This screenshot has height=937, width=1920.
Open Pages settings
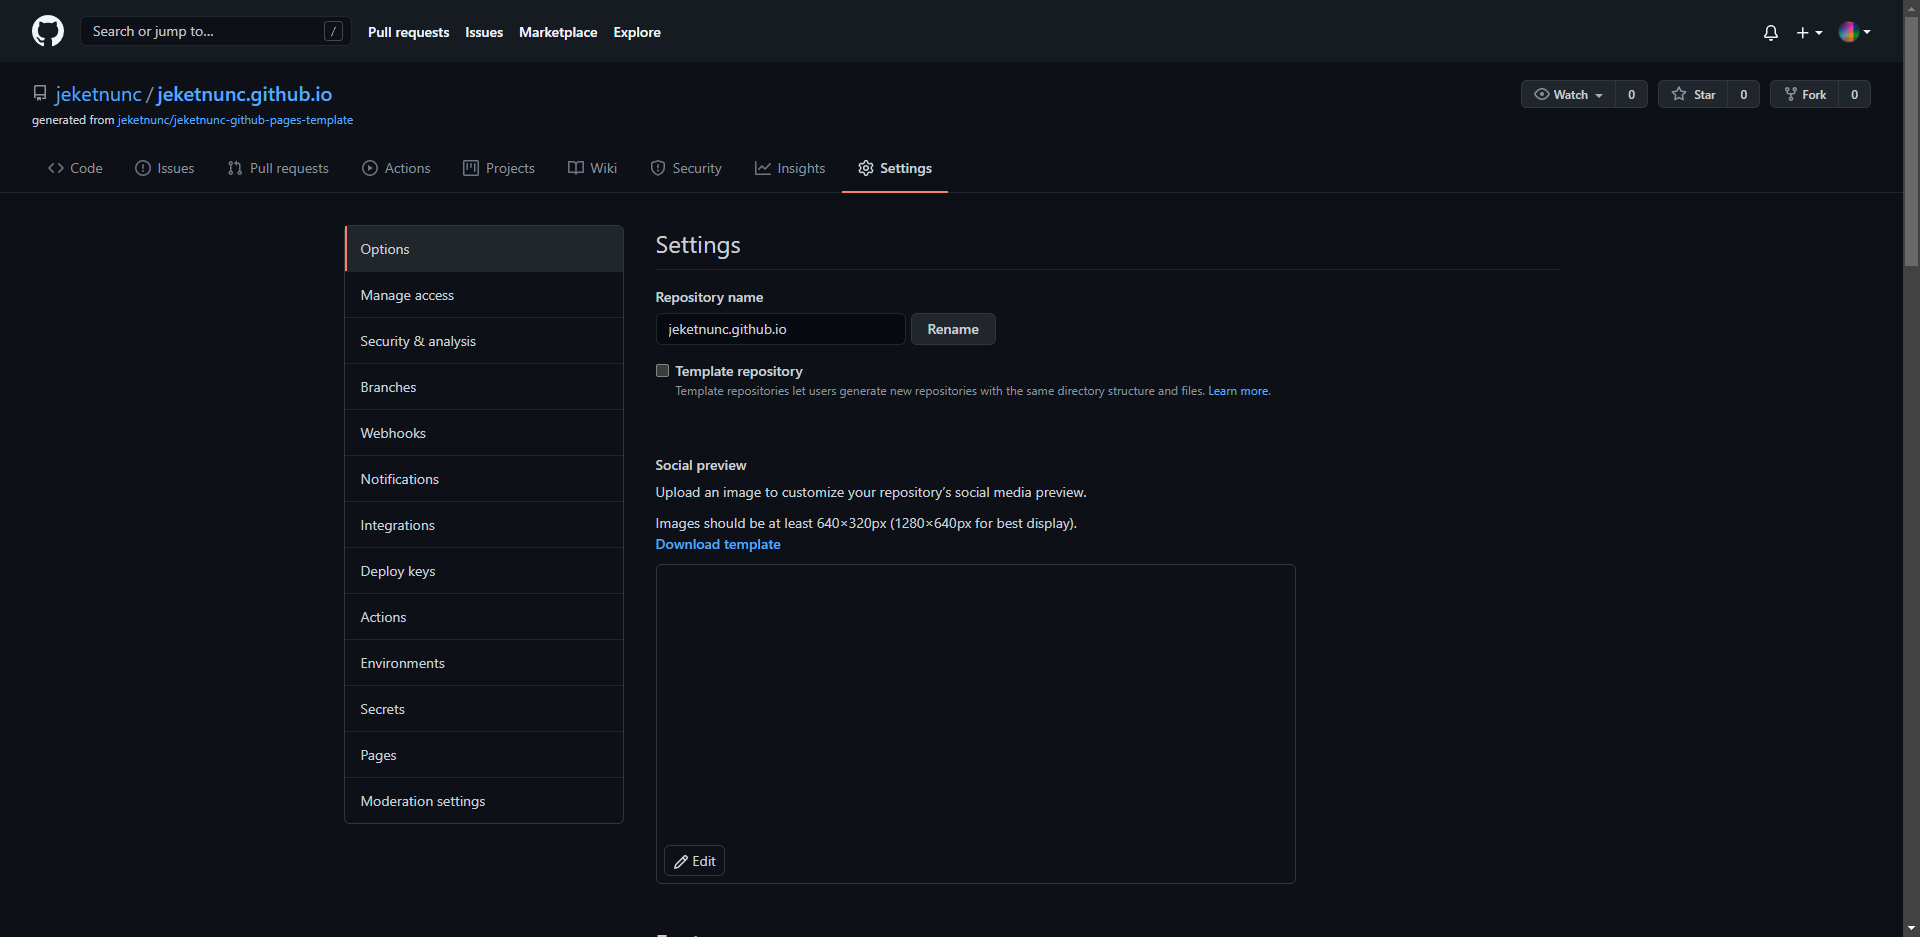(x=484, y=755)
